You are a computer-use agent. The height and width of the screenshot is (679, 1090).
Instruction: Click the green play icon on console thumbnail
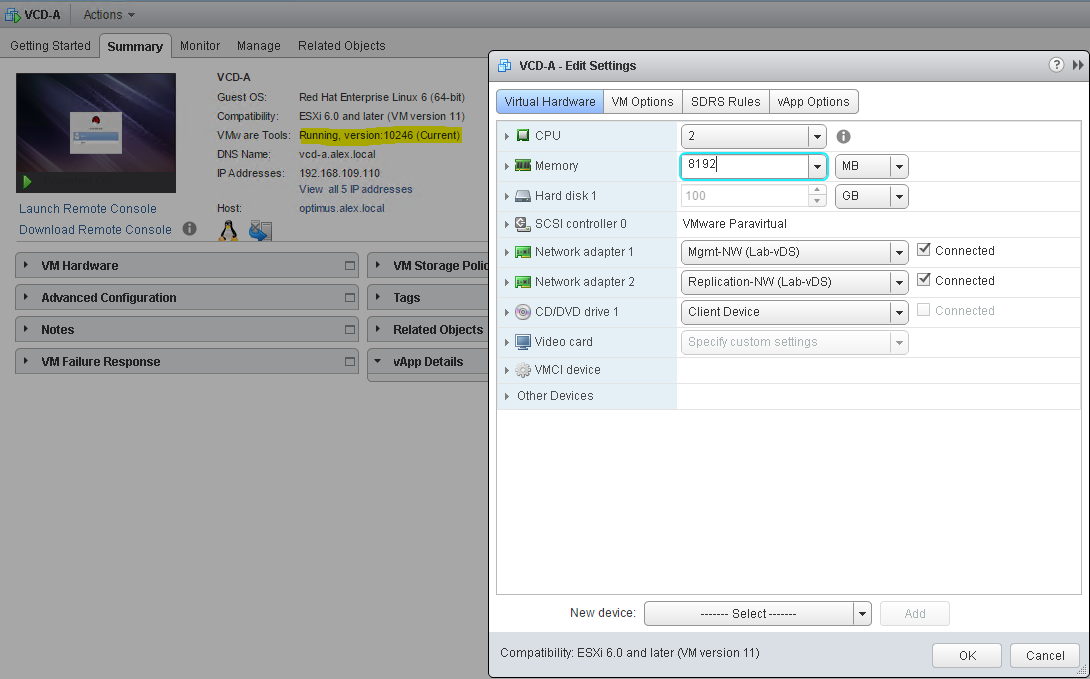pyautogui.click(x=28, y=182)
